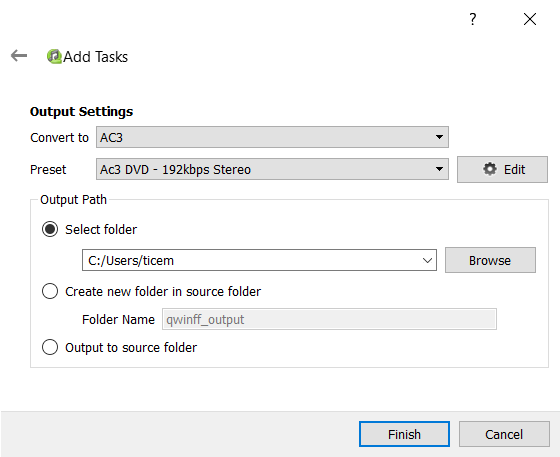Image resolution: width=560 pixels, height=457 pixels.
Task: Click the gear icon on the Edit button
Action: [490, 169]
